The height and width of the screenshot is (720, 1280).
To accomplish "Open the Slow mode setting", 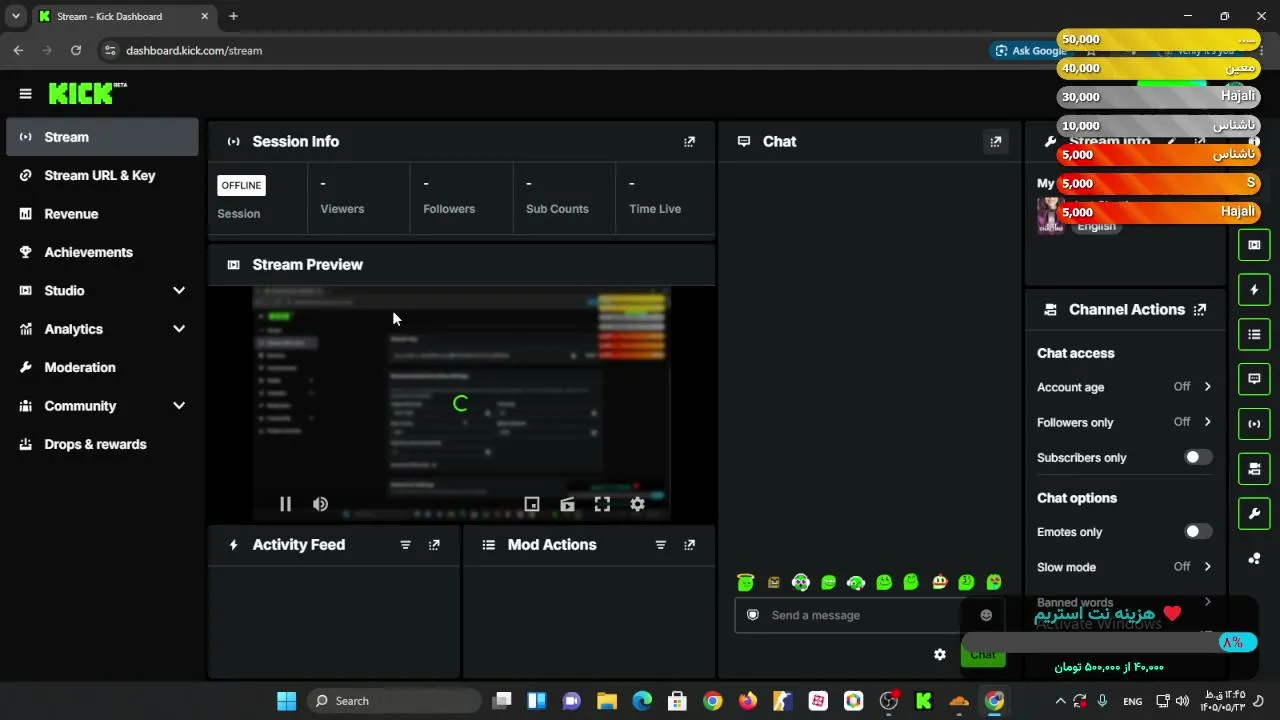I will coord(1125,567).
